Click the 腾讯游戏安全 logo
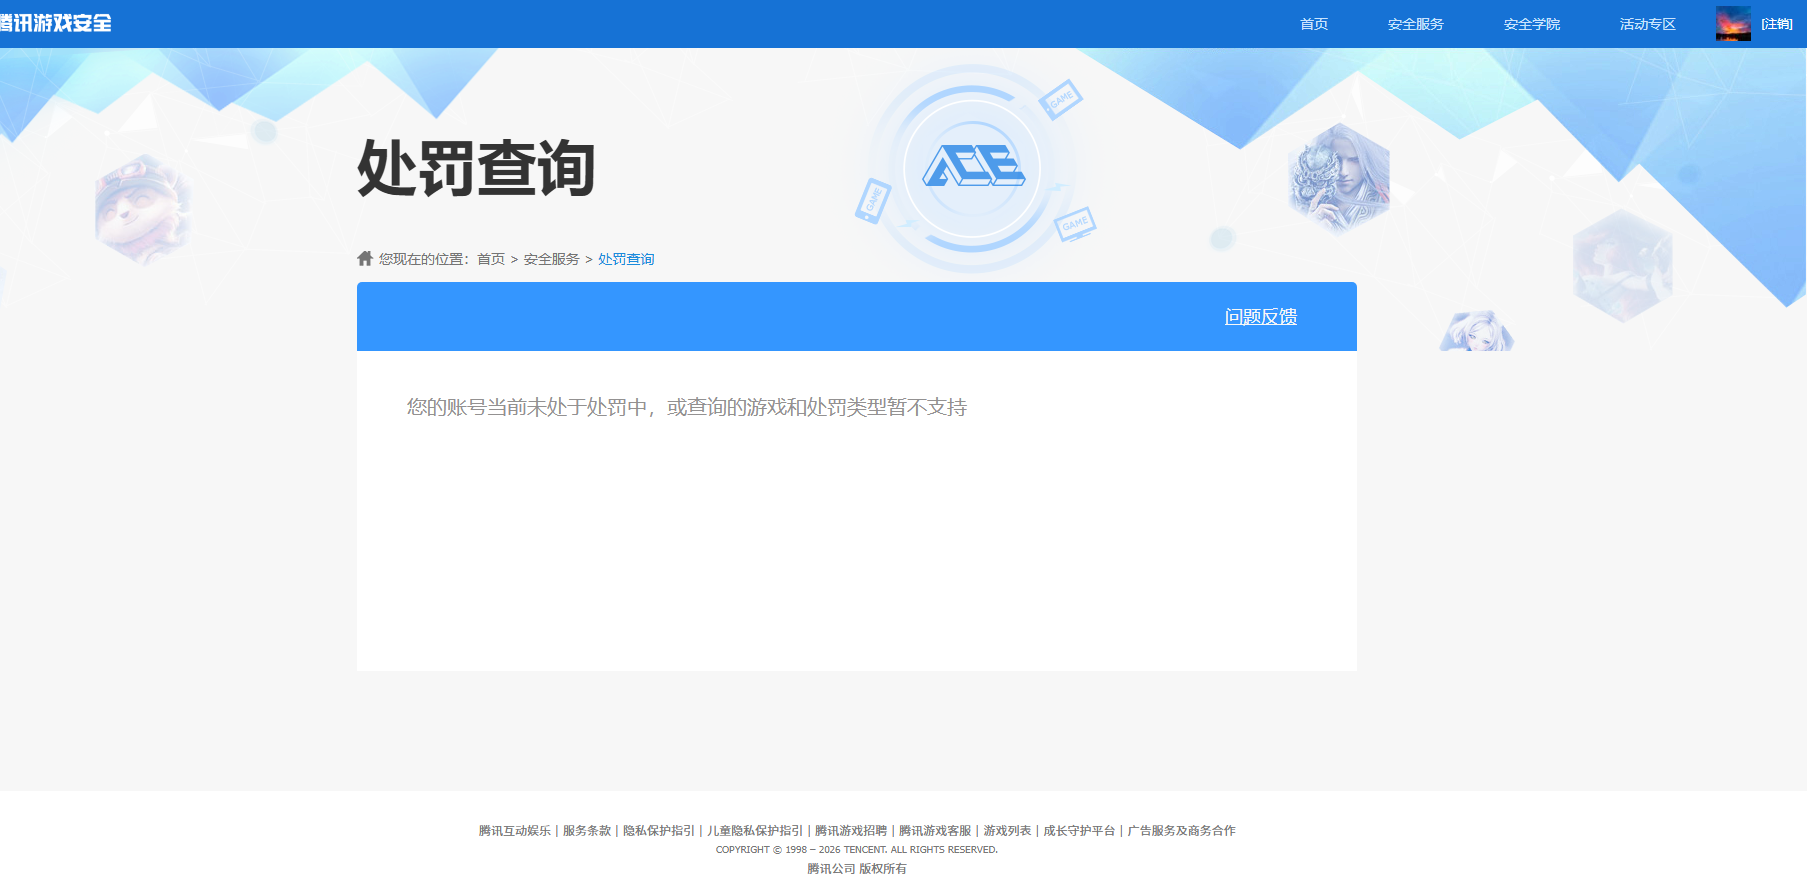 click(56, 23)
